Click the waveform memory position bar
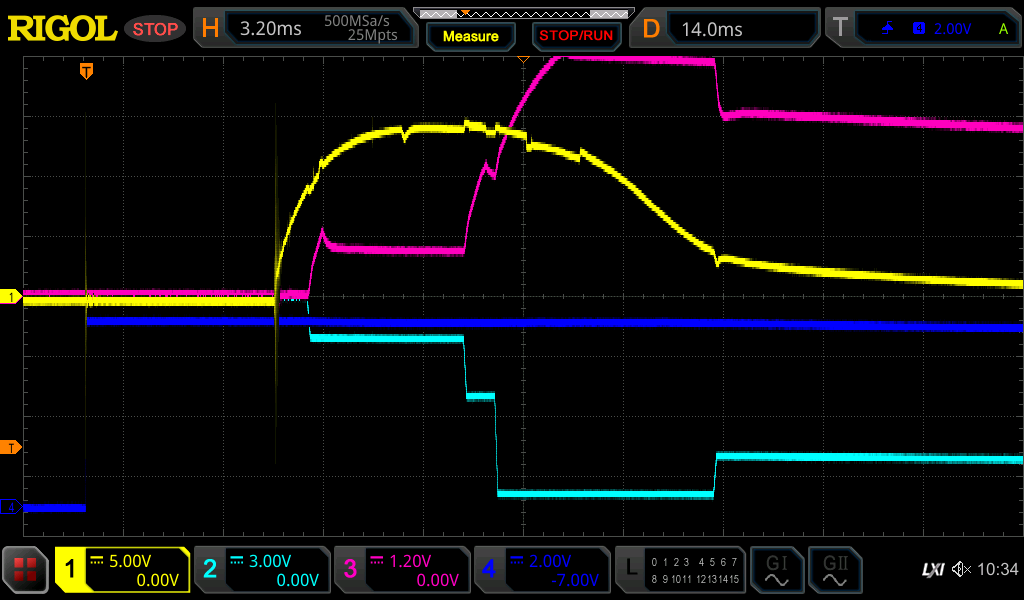Screen dimensions: 1024x600 tap(520, 13)
